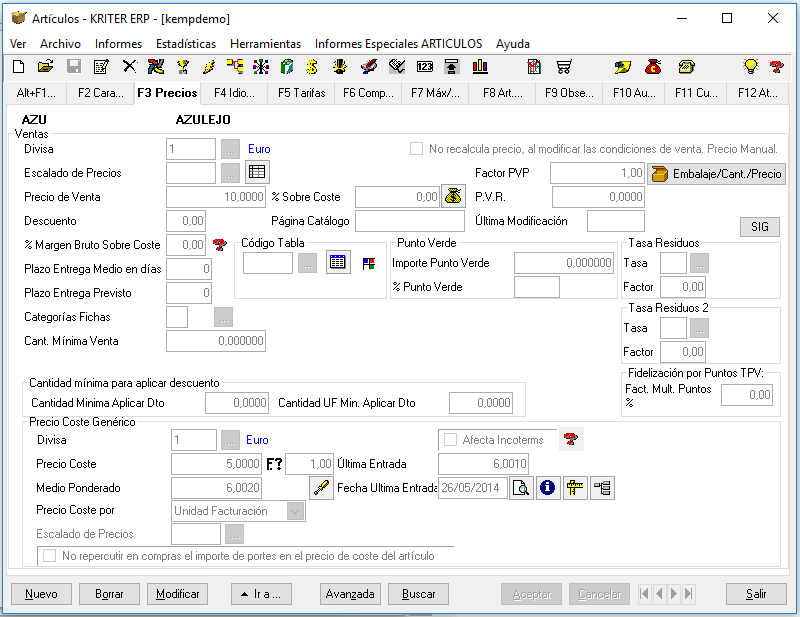This screenshot has width=800, height=617.
Task: Click the trophy toolbar icon
Action: [x=182, y=67]
